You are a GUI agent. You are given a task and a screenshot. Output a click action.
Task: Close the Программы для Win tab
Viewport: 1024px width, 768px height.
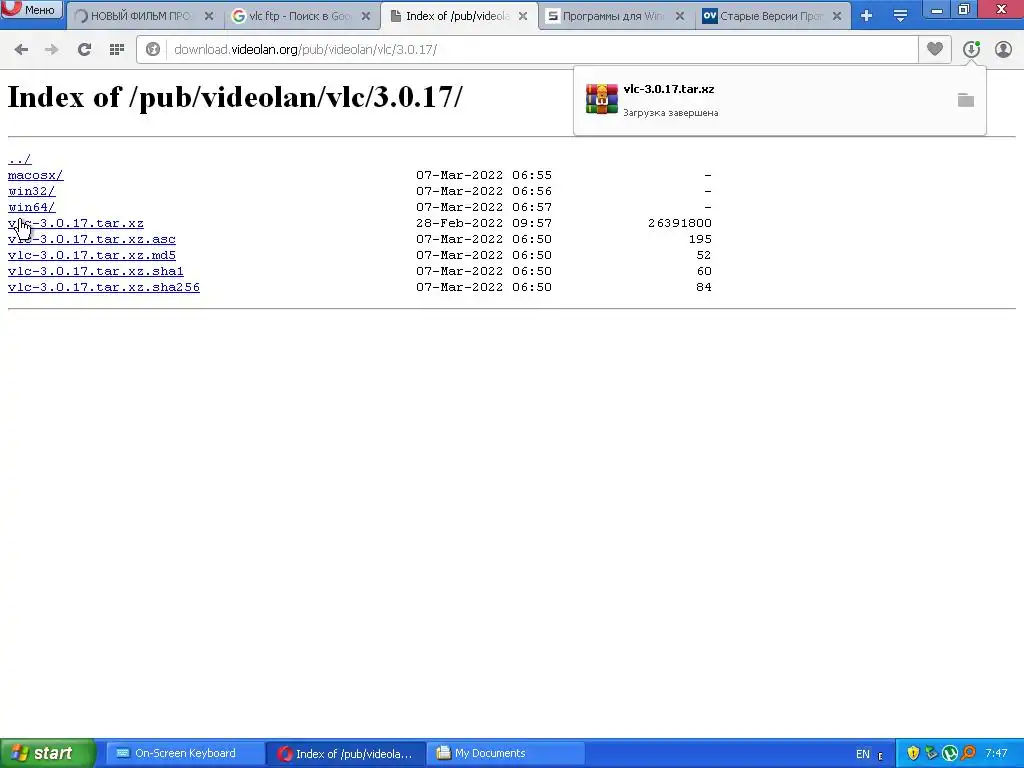[x=680, y=16]
